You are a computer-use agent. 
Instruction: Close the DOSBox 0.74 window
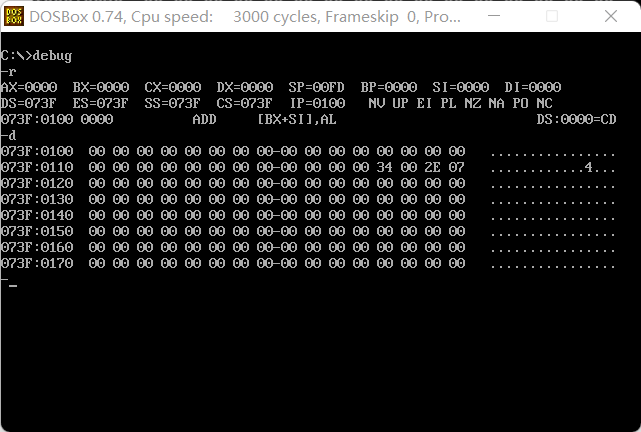pos(611,16)
